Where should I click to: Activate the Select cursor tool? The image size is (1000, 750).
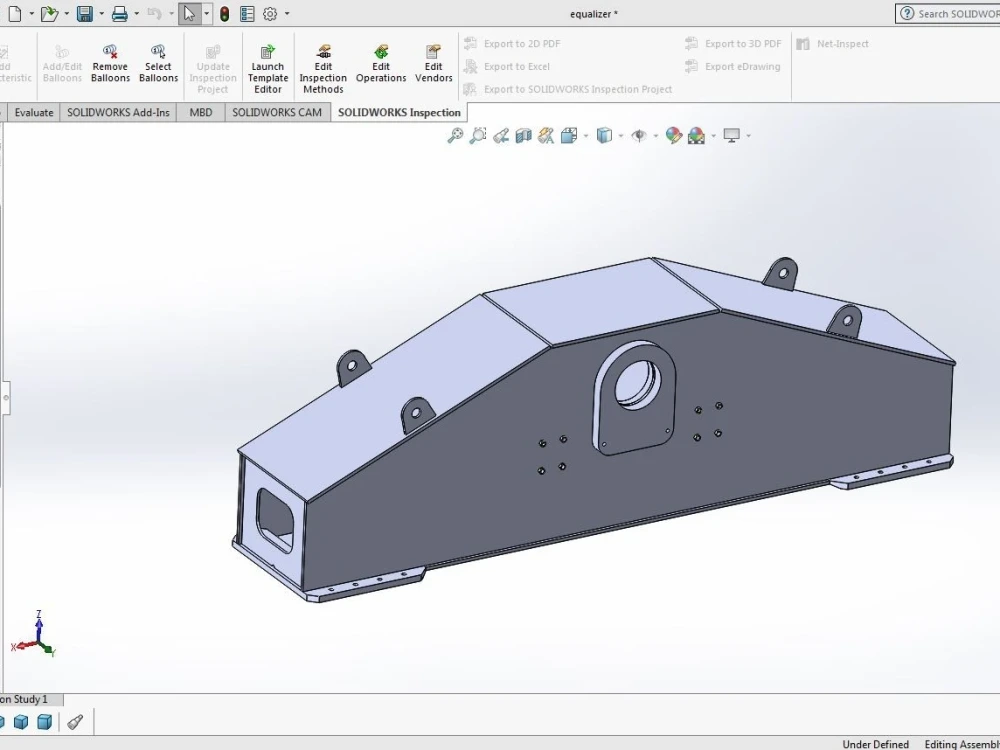point(189,13)
